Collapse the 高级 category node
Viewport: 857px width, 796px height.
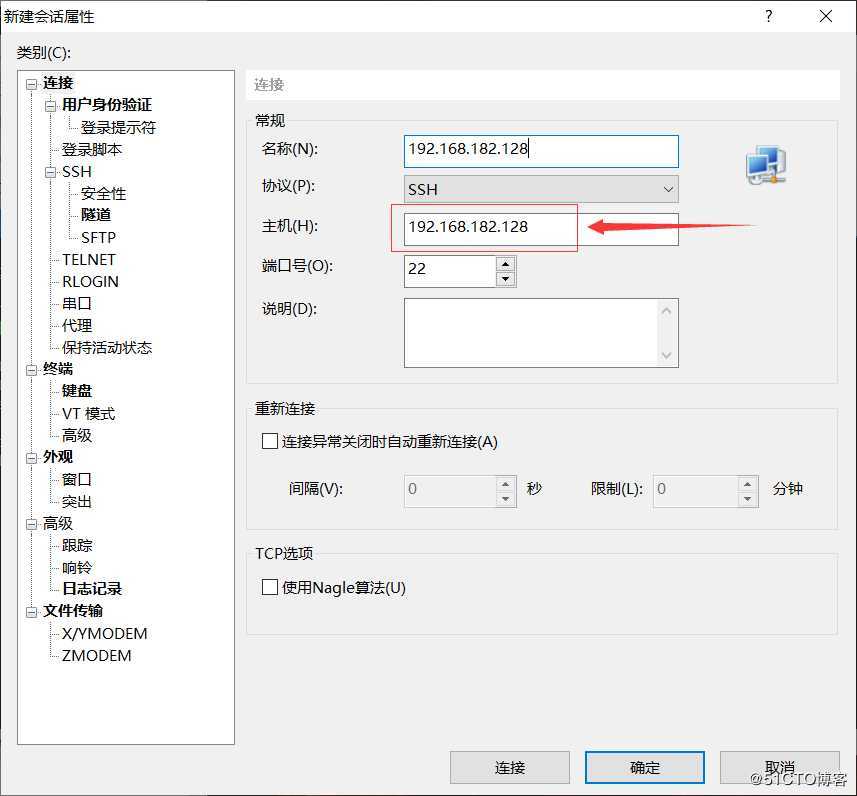32,524
